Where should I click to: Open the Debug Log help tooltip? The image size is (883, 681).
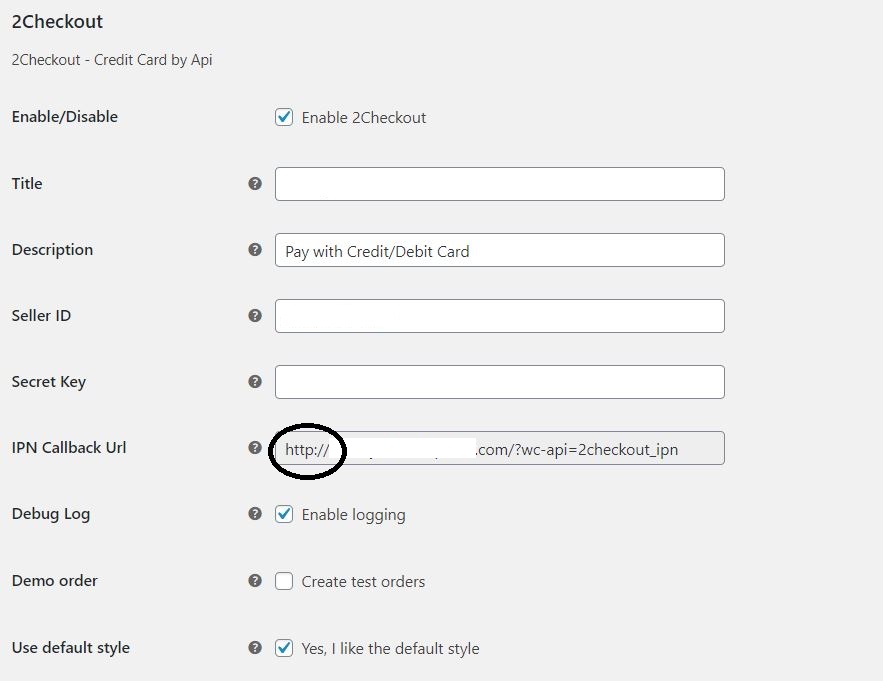pos(256,514)
